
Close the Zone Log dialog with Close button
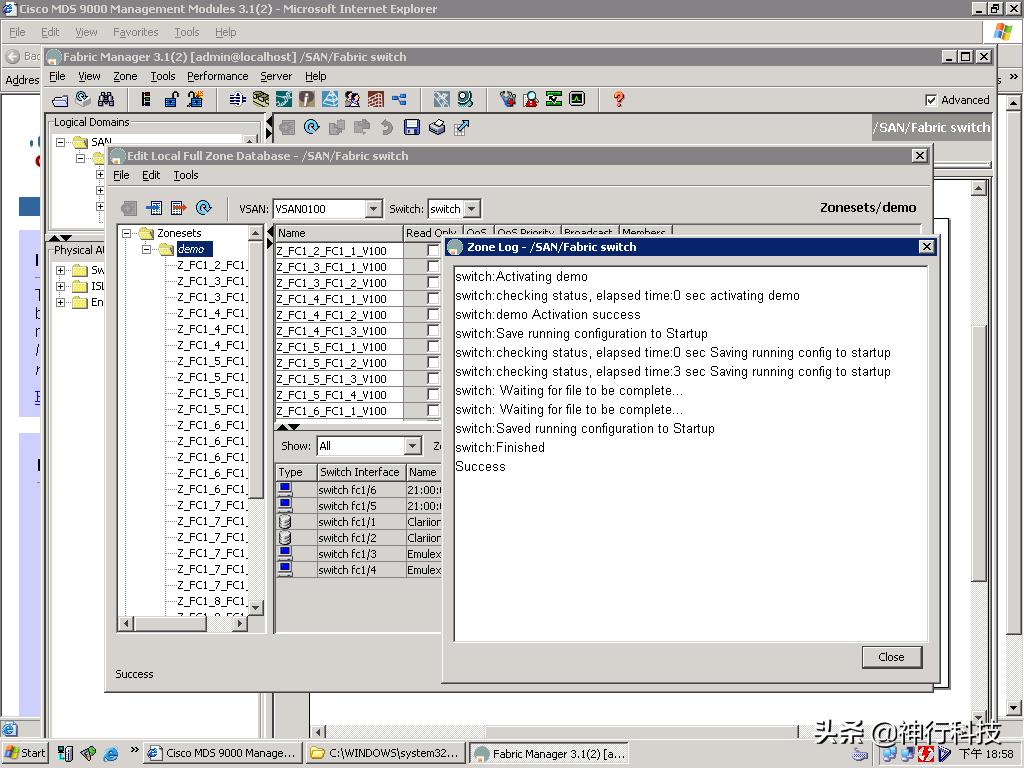tap(891, 657)
